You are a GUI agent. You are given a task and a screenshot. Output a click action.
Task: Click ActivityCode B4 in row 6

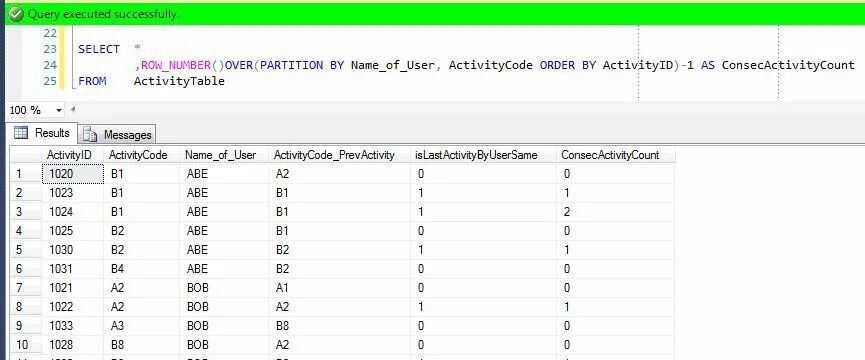pos(142,268)
